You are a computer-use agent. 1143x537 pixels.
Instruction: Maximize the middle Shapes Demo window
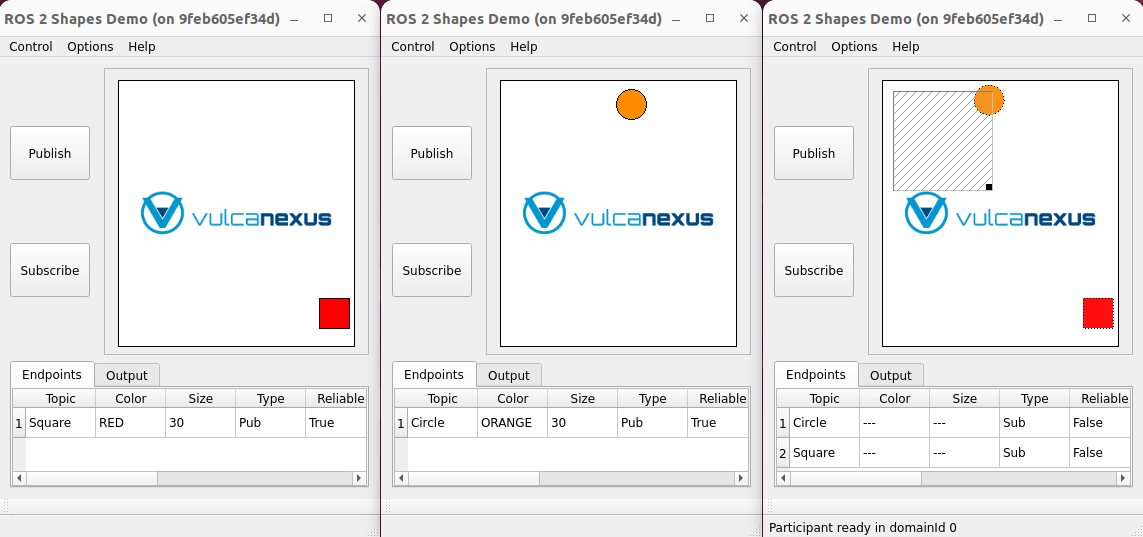[710, 18]
